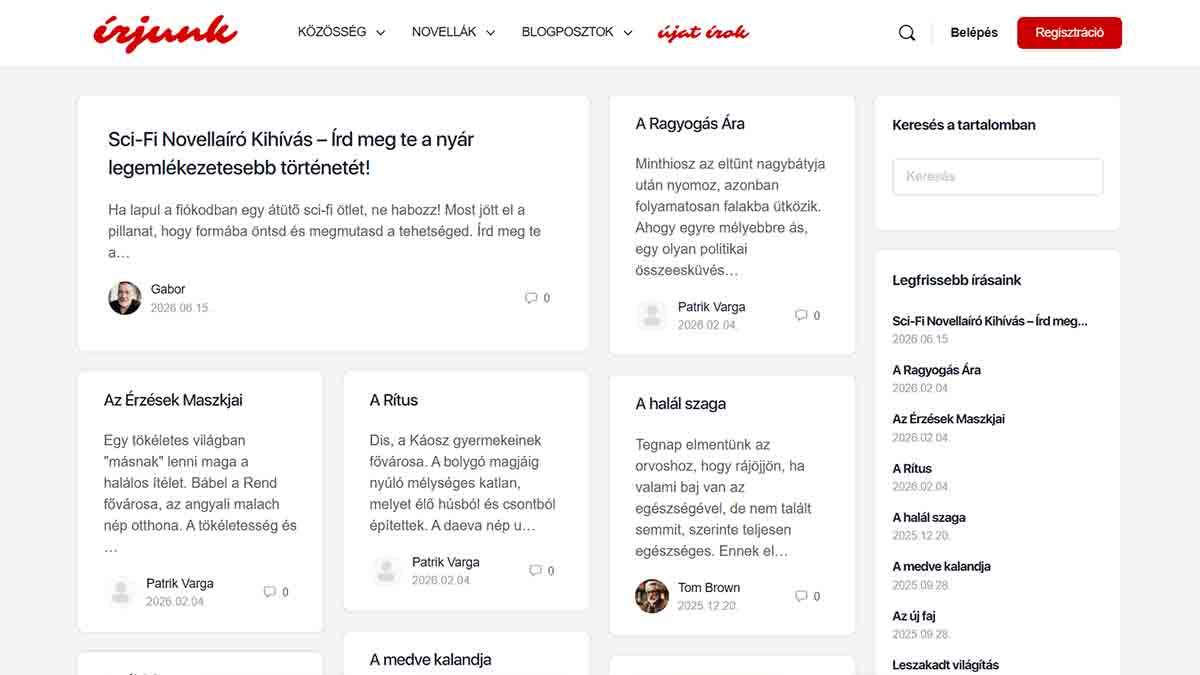Click comment icon on Az Érzések Maszkjai card
This screenshot has width=1200, height=675.
pos(269,592)
